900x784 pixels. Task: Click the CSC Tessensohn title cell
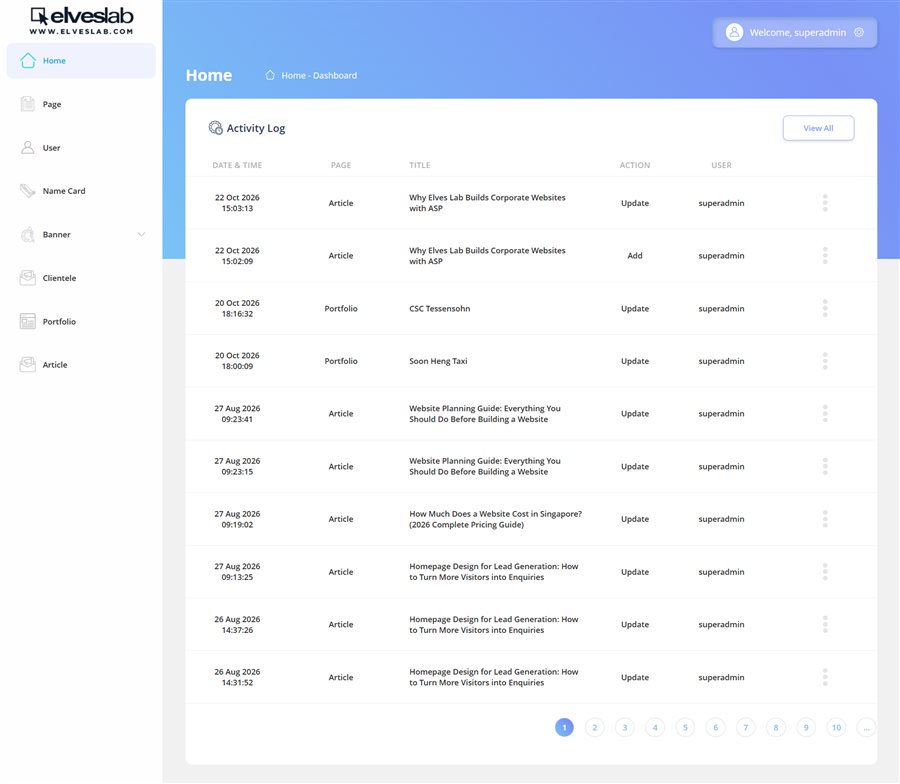440,308
